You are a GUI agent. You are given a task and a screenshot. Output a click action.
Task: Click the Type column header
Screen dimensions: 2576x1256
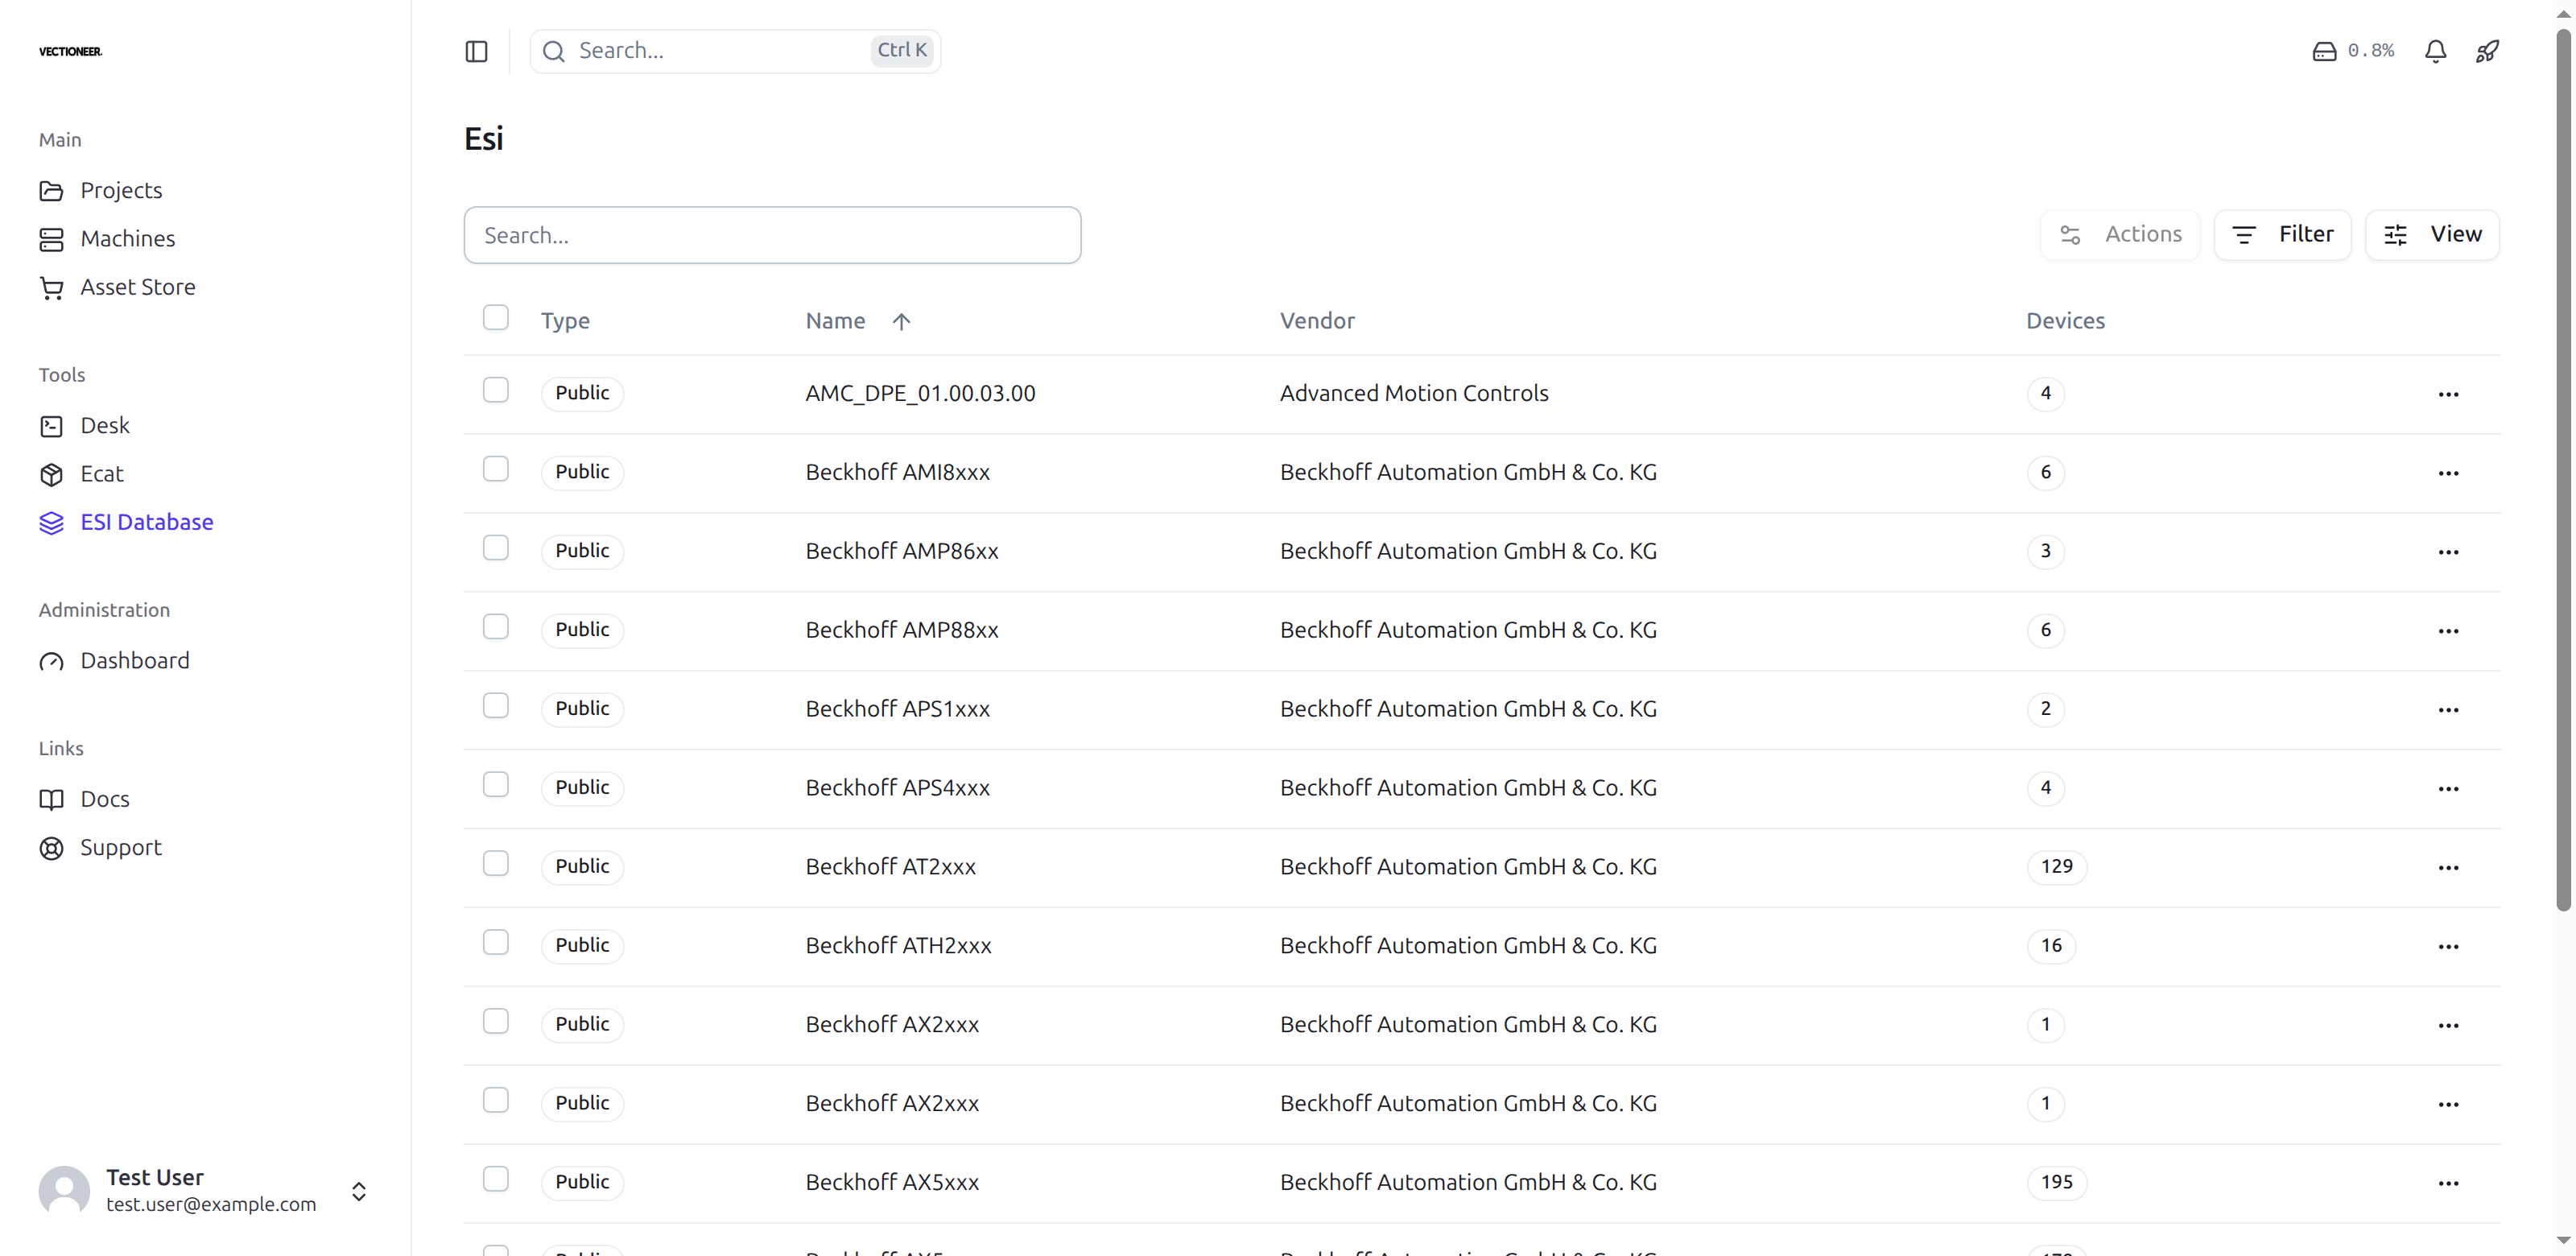[565, 321]
